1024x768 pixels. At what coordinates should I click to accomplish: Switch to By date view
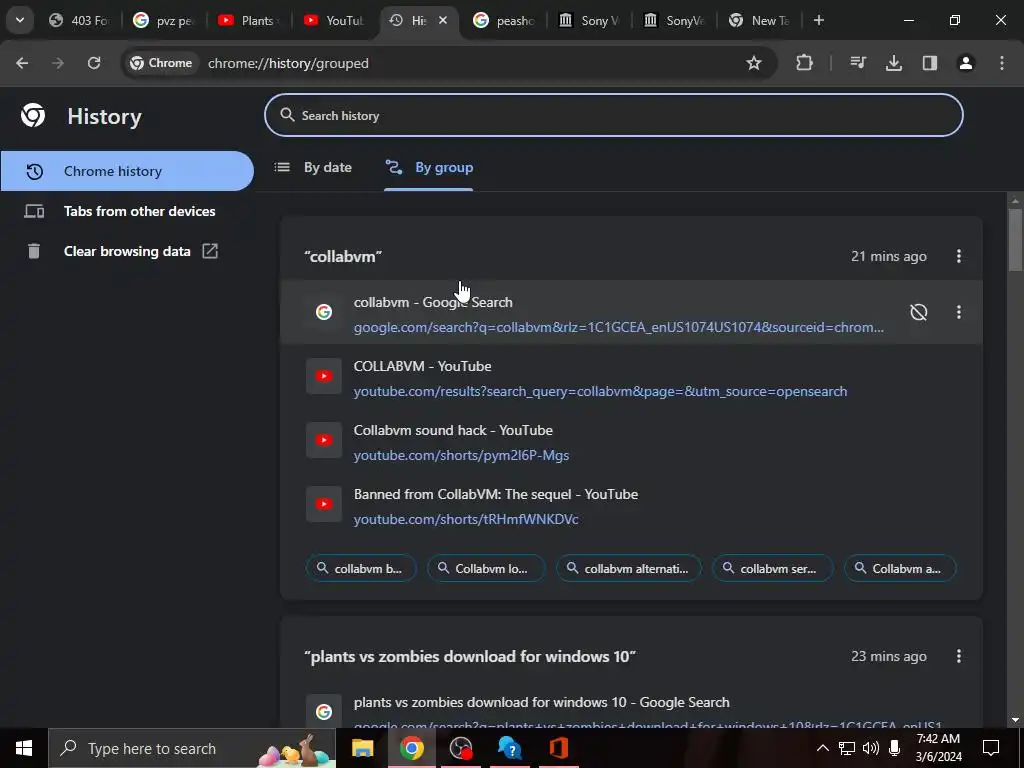(313, 167)
